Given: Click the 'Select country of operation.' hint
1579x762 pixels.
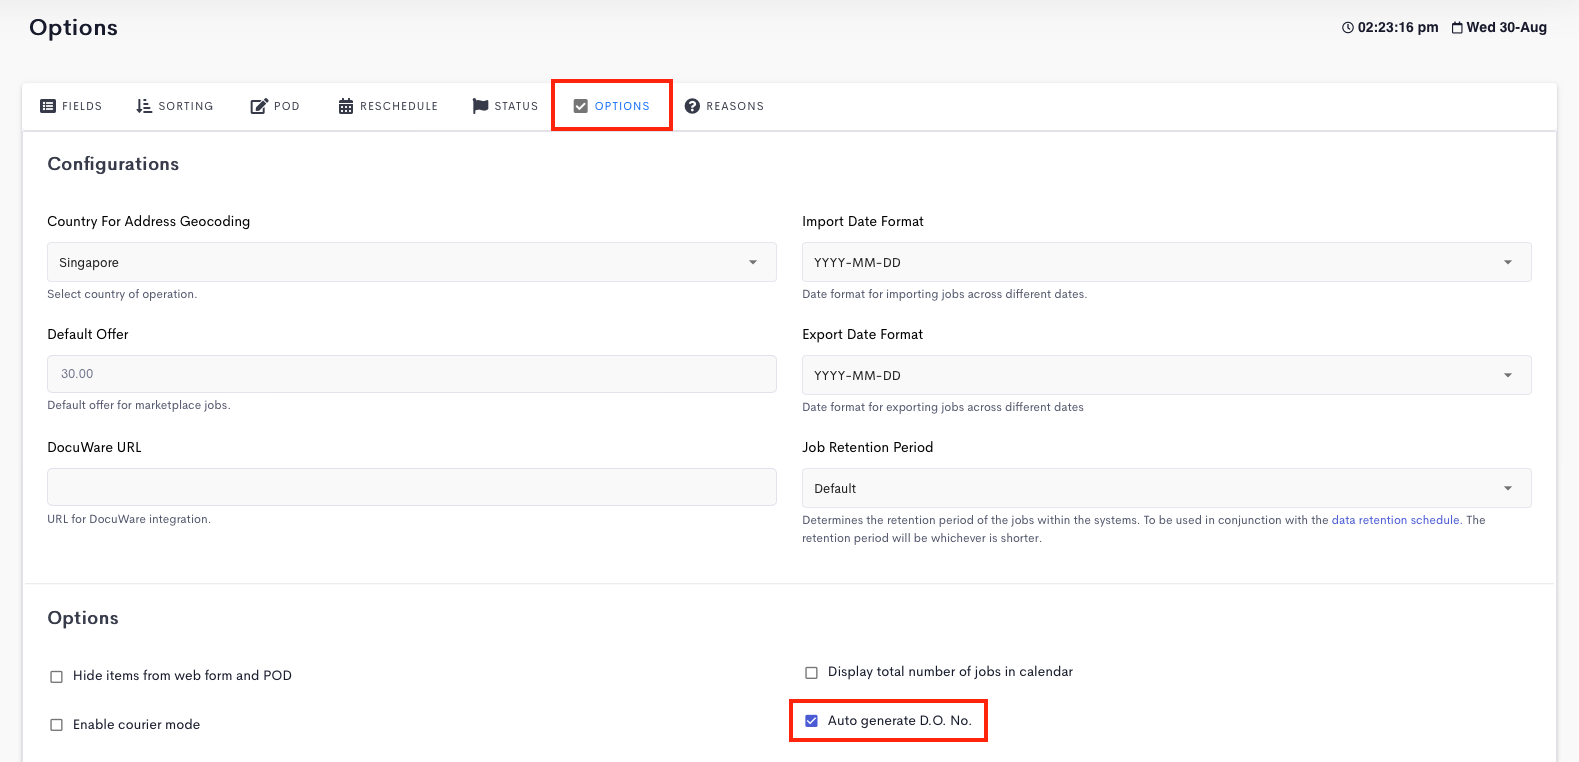Looking at the screenshot, I should 122,294.
